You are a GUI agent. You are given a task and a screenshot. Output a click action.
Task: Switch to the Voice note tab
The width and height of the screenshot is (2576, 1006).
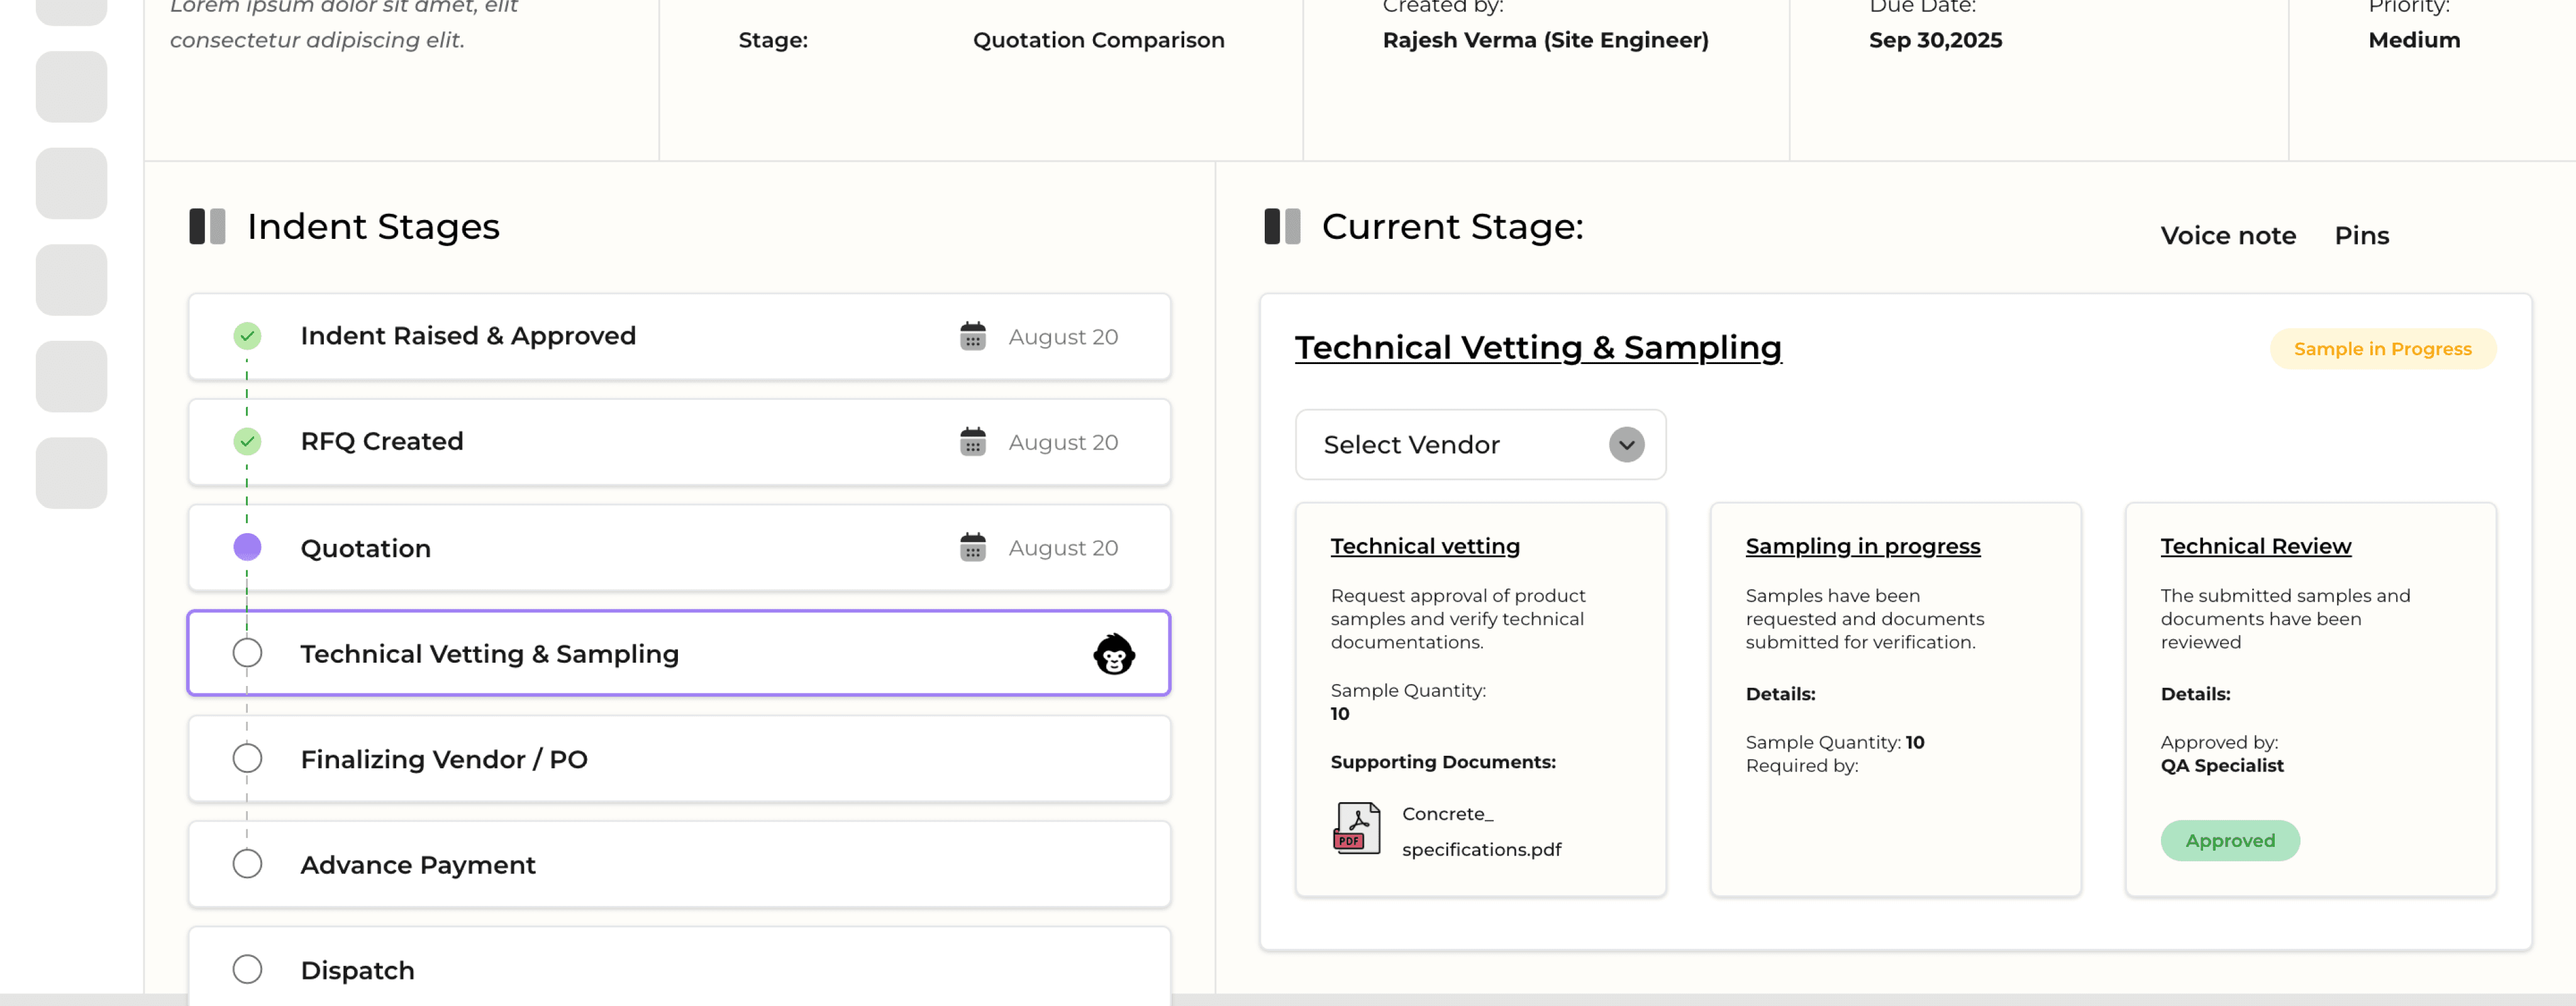click(x=2227, y=236)
